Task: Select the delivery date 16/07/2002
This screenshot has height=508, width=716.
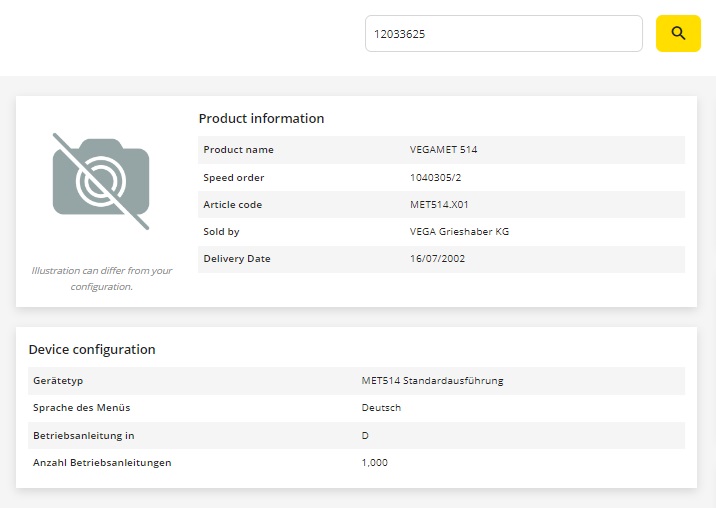Action: [x=437, y=259]
